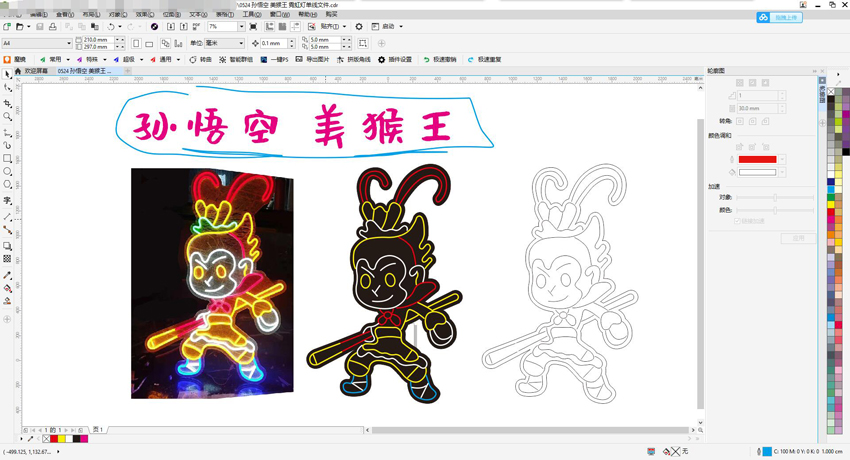850x460 pixels.
Task: Open 插件设置 plugin settings
Action: point(395,60)
